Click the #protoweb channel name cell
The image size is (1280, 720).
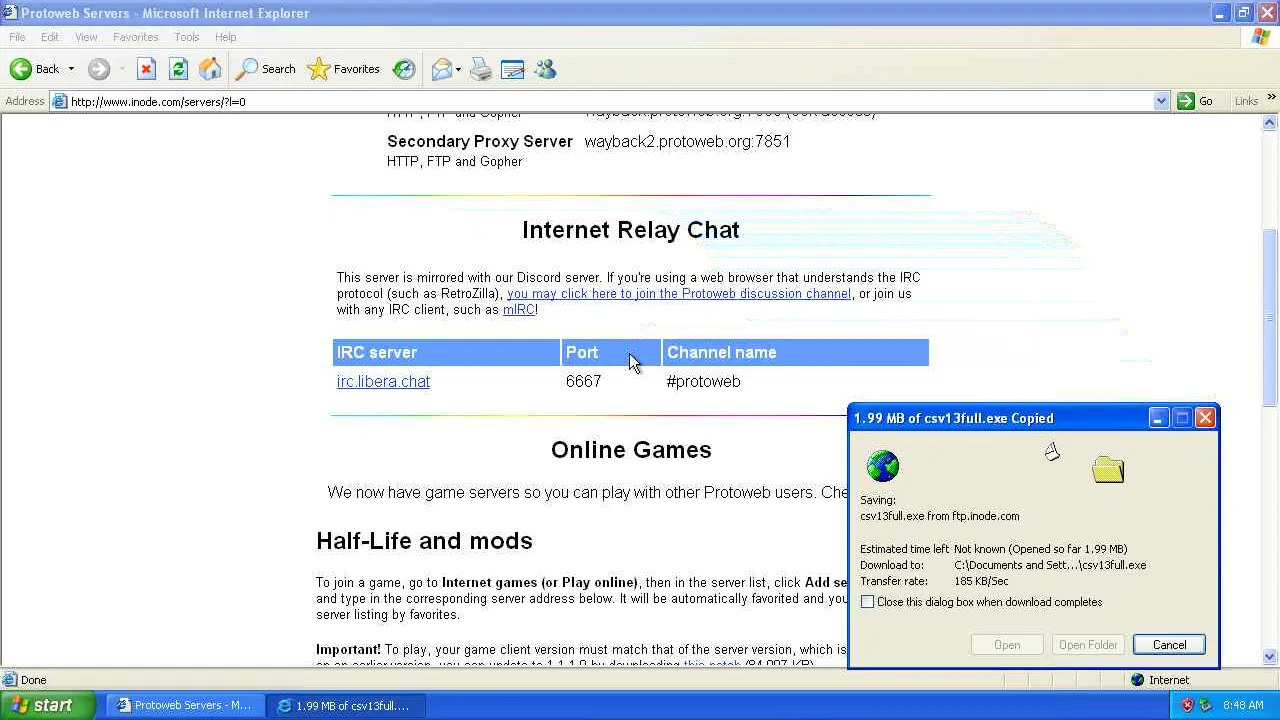click(703, 381)
